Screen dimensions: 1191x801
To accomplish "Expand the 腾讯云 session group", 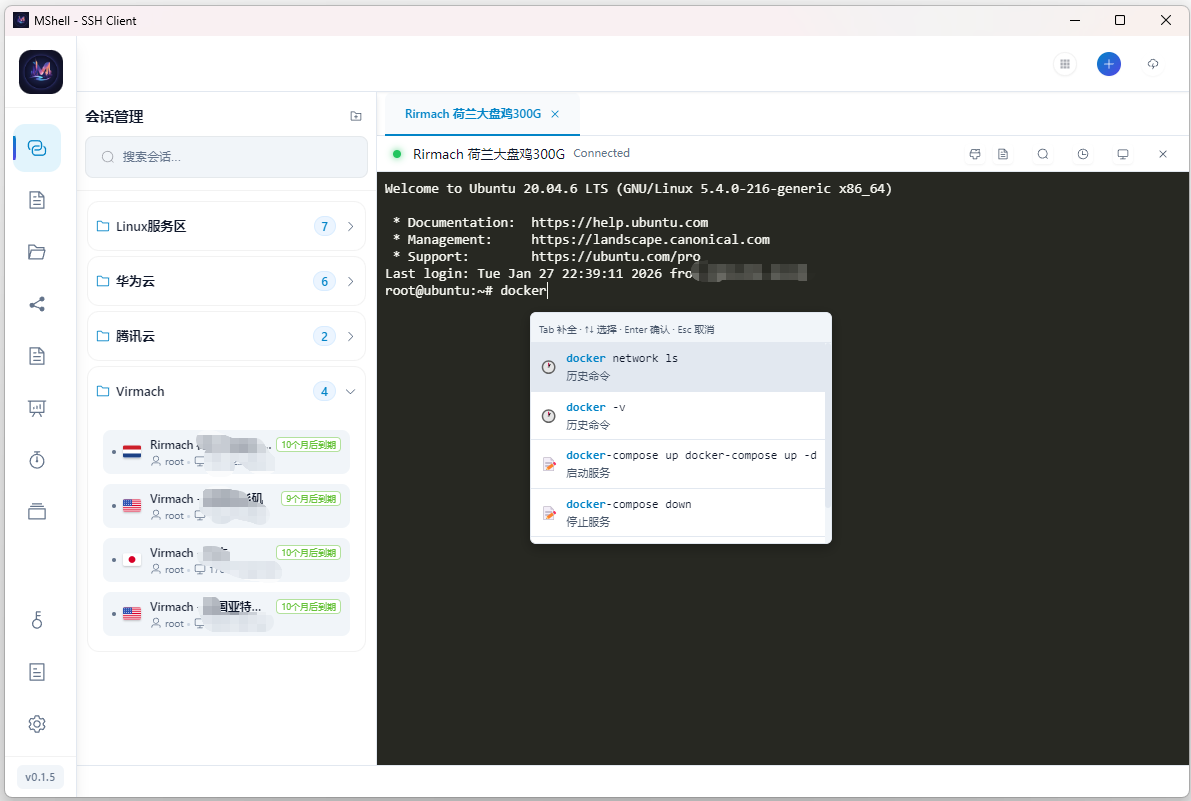I will 226,337.
